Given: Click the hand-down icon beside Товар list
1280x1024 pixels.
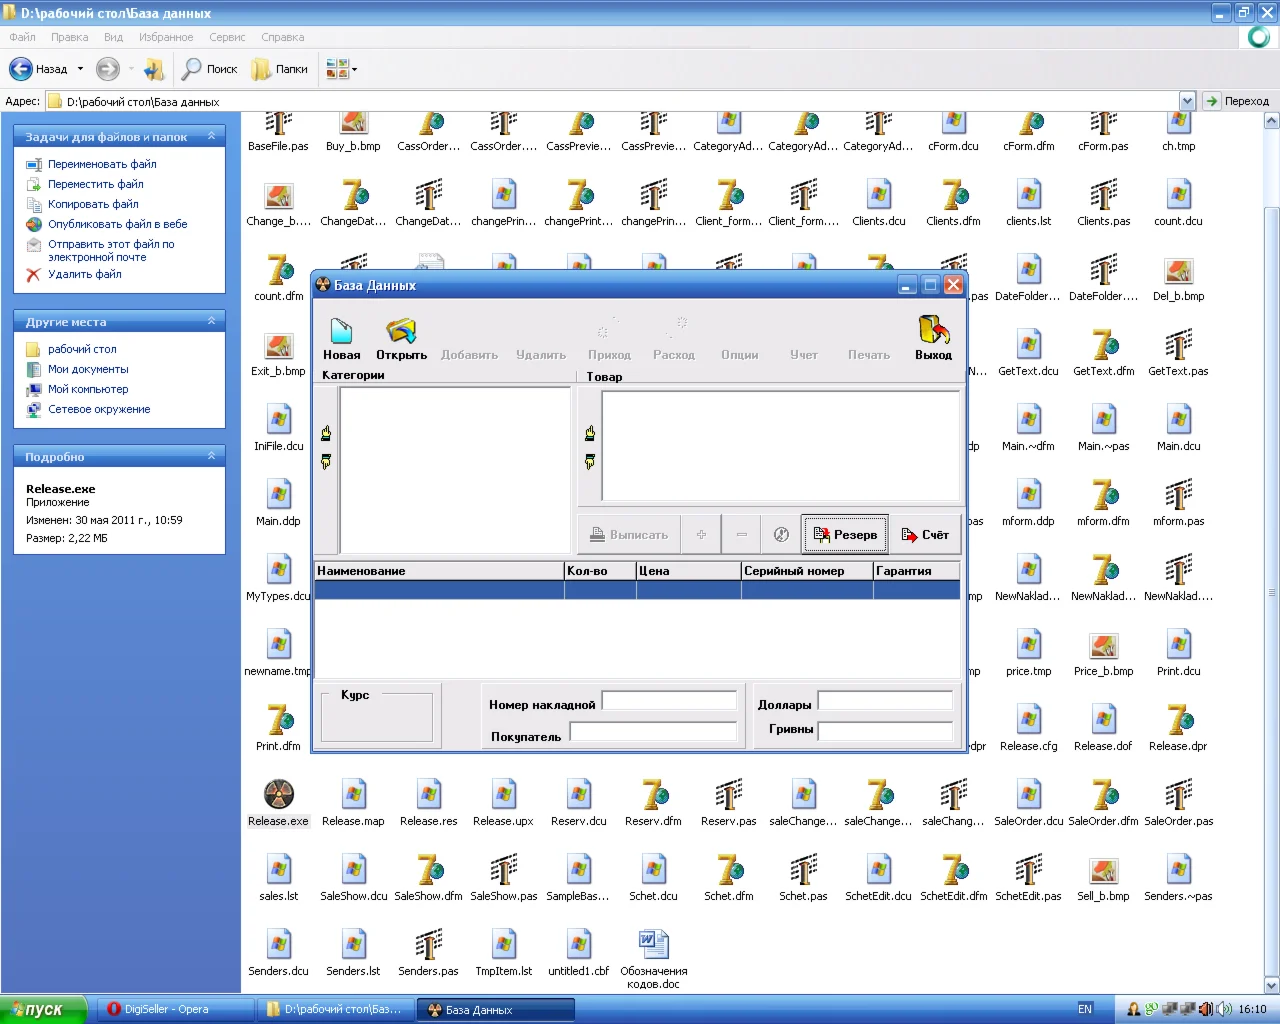Looking at the screenshot, I should tap(590, 462).
